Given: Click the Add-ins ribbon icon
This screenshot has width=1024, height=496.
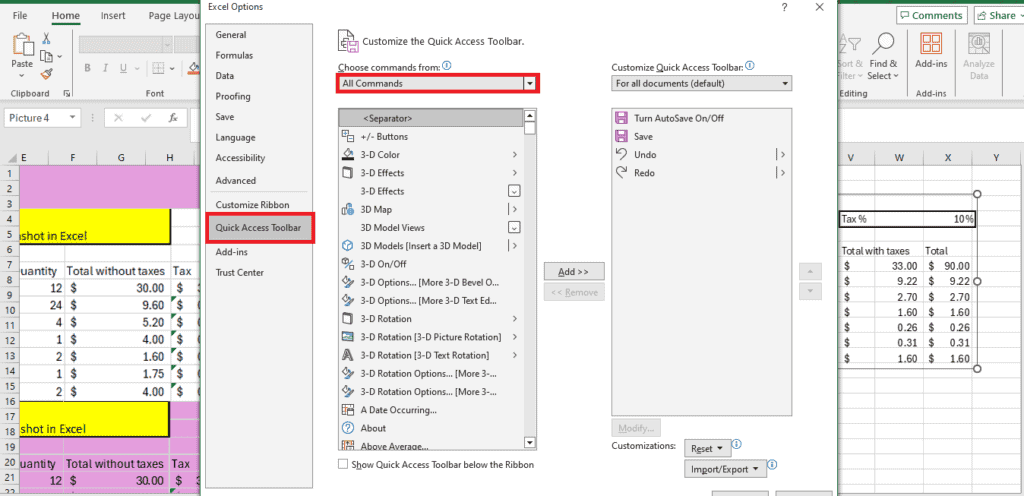Looking at the screenshot, I should 931,44.
